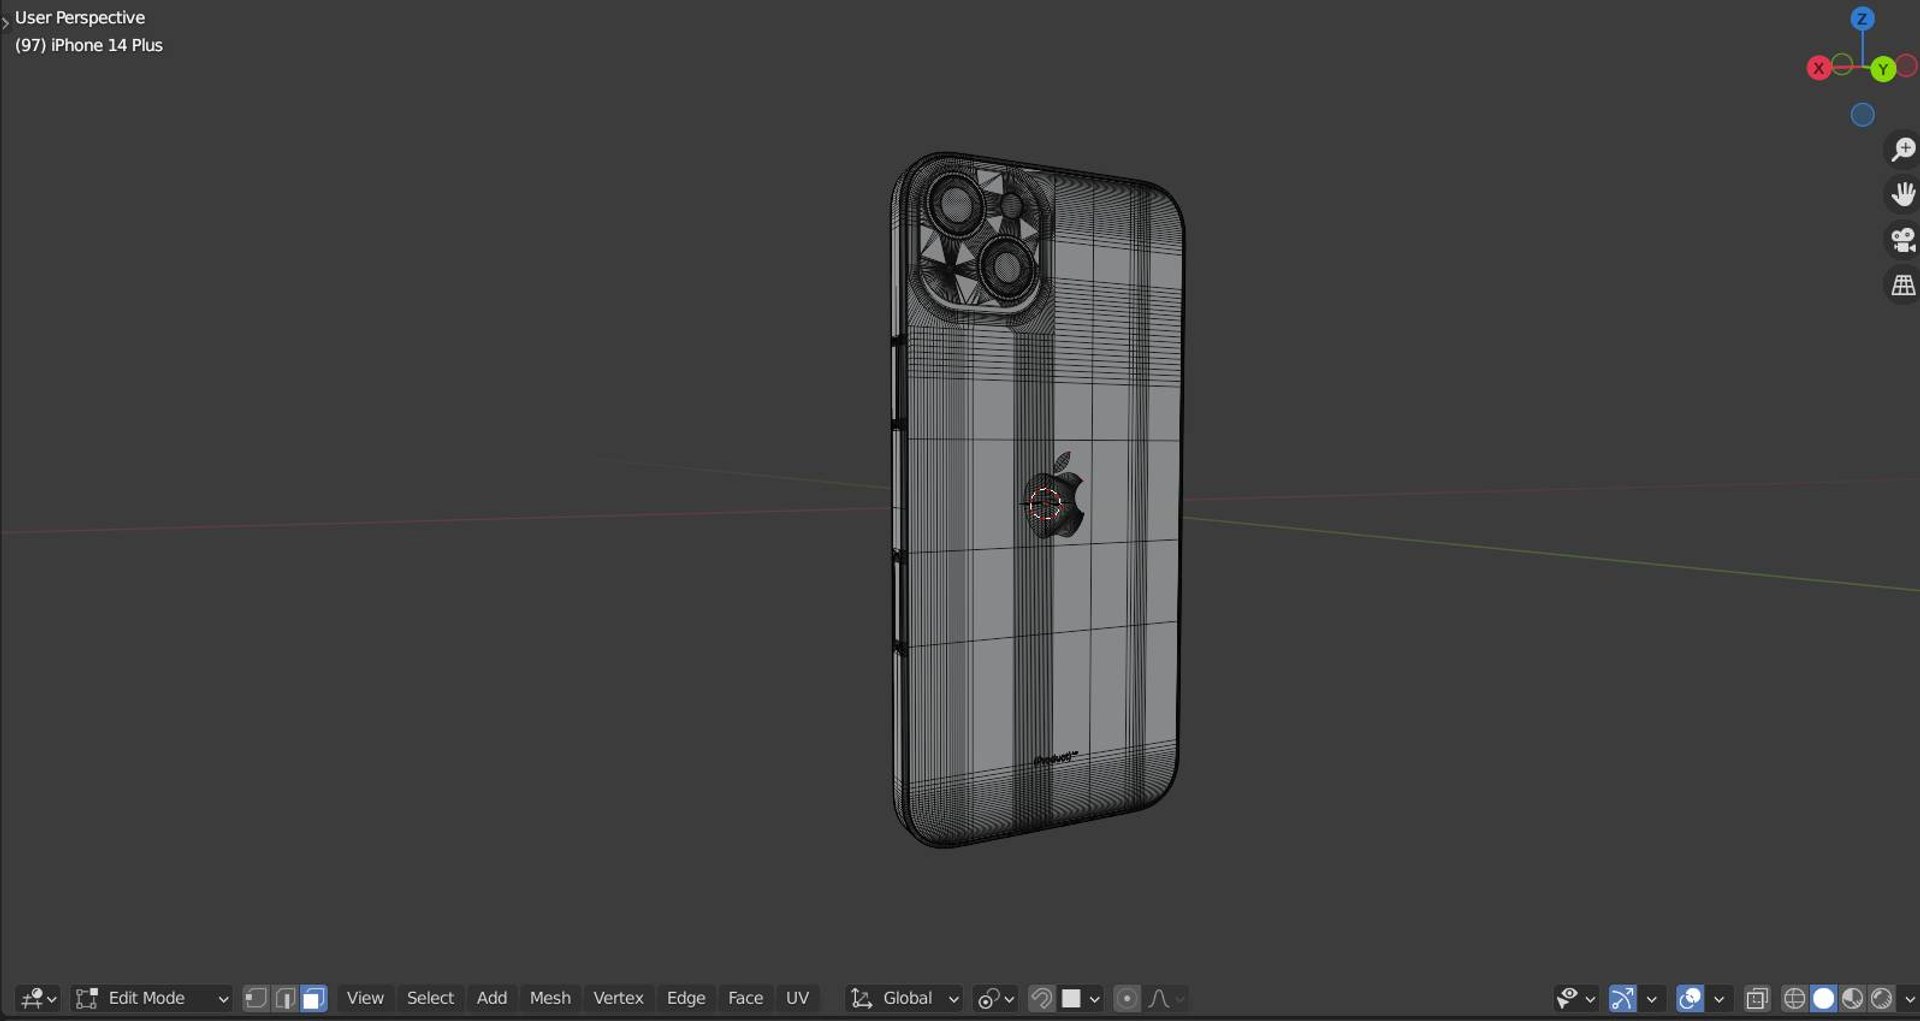Open the Edit Mode dropdown
The height and width of the screenshot is (1021, 1920).
point(152,998)
